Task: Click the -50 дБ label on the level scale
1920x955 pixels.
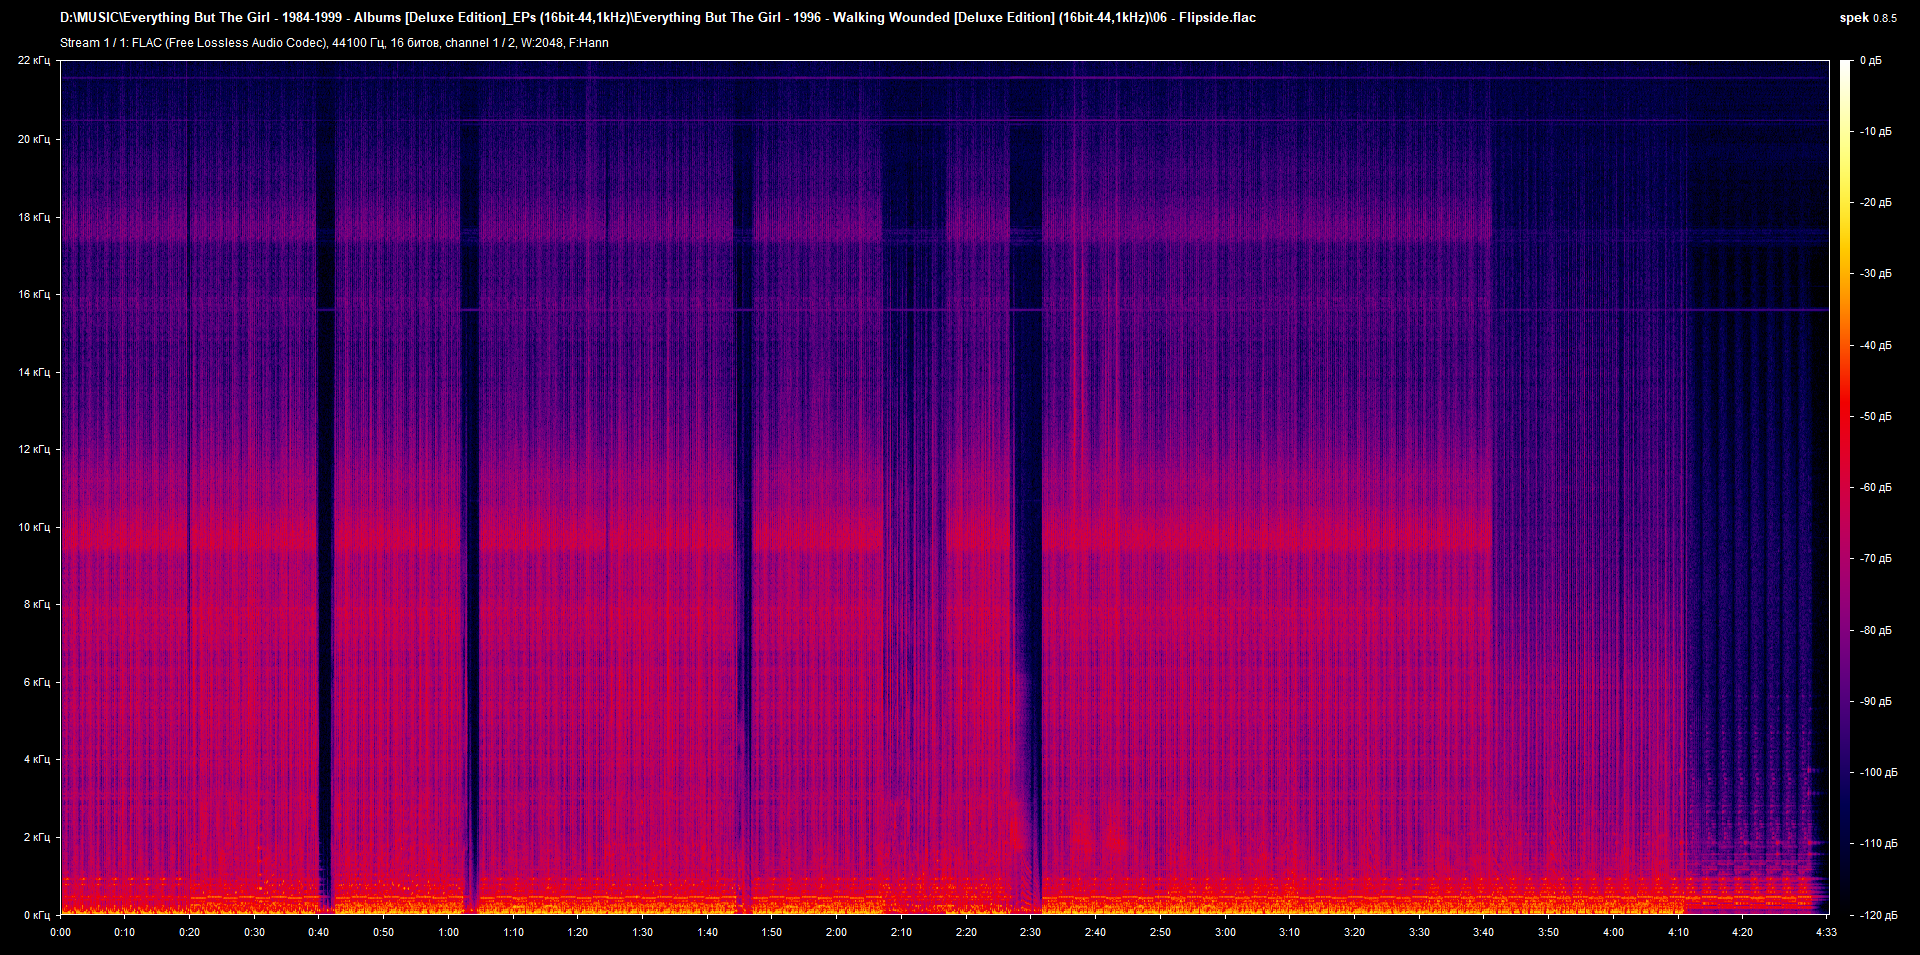Action: 1875,416
